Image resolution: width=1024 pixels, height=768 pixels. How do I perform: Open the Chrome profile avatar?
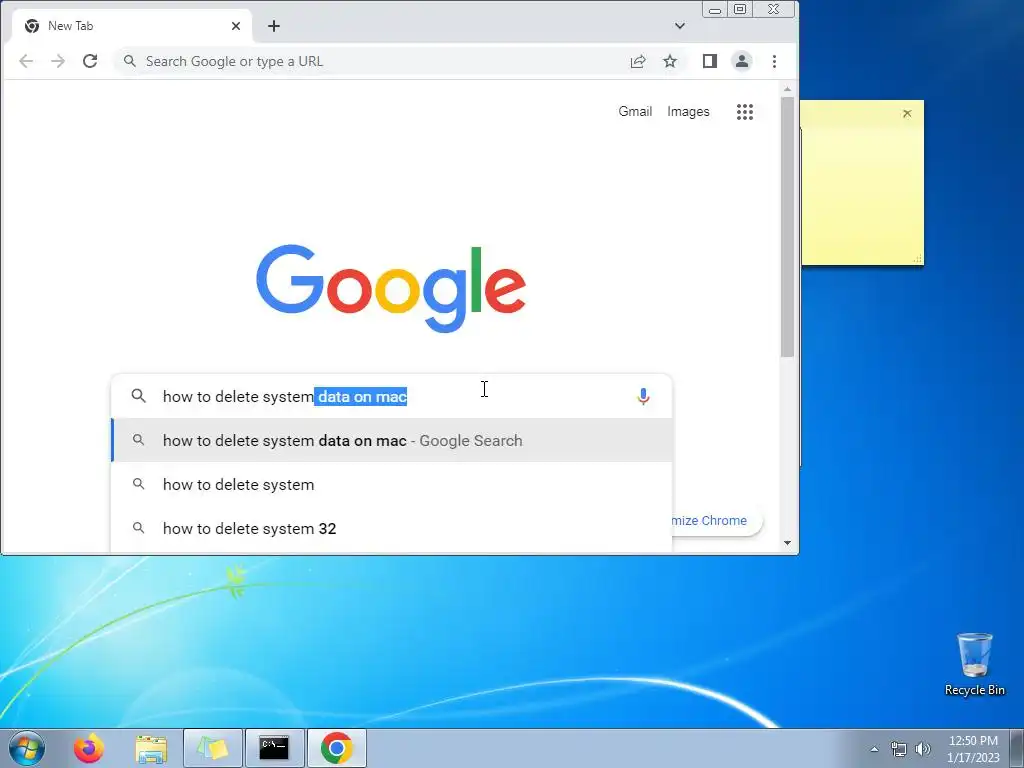[742, 61]
